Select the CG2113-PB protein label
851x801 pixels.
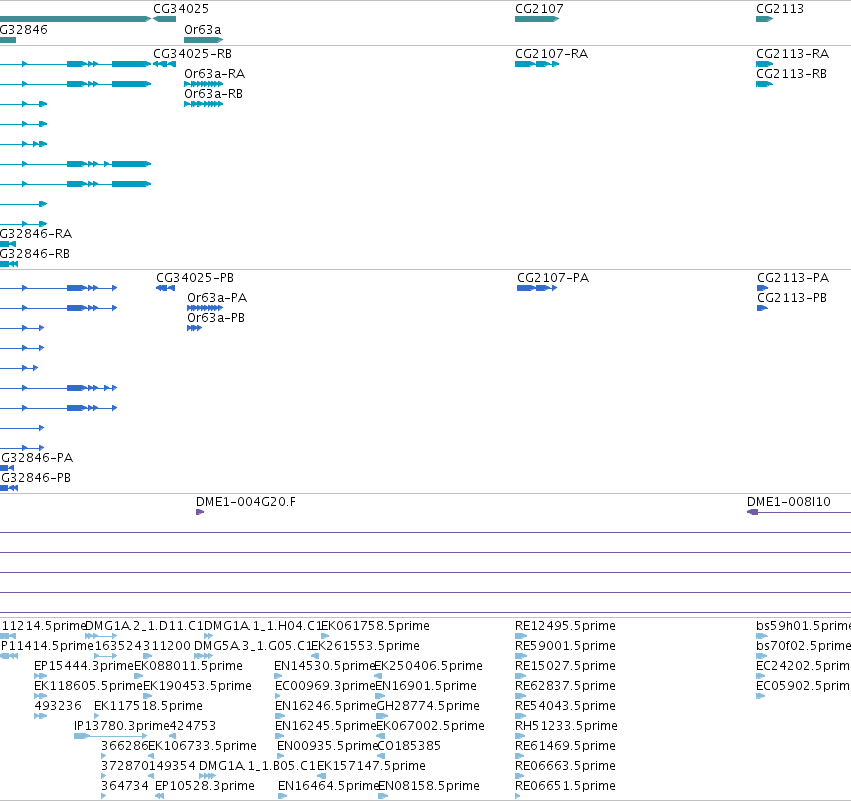(792, 297)
